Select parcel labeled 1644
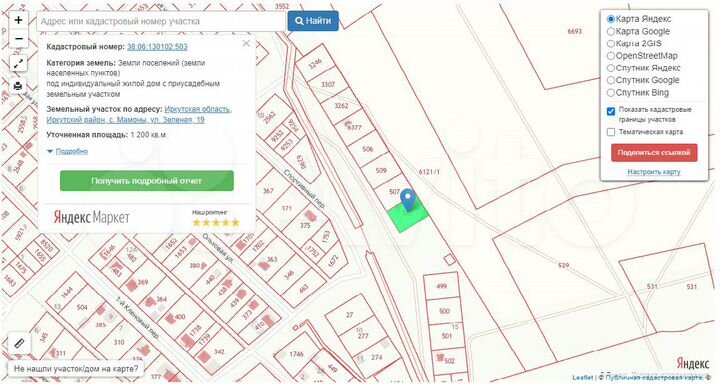Viewport: 720px width, 384px height. click(67, 293)
